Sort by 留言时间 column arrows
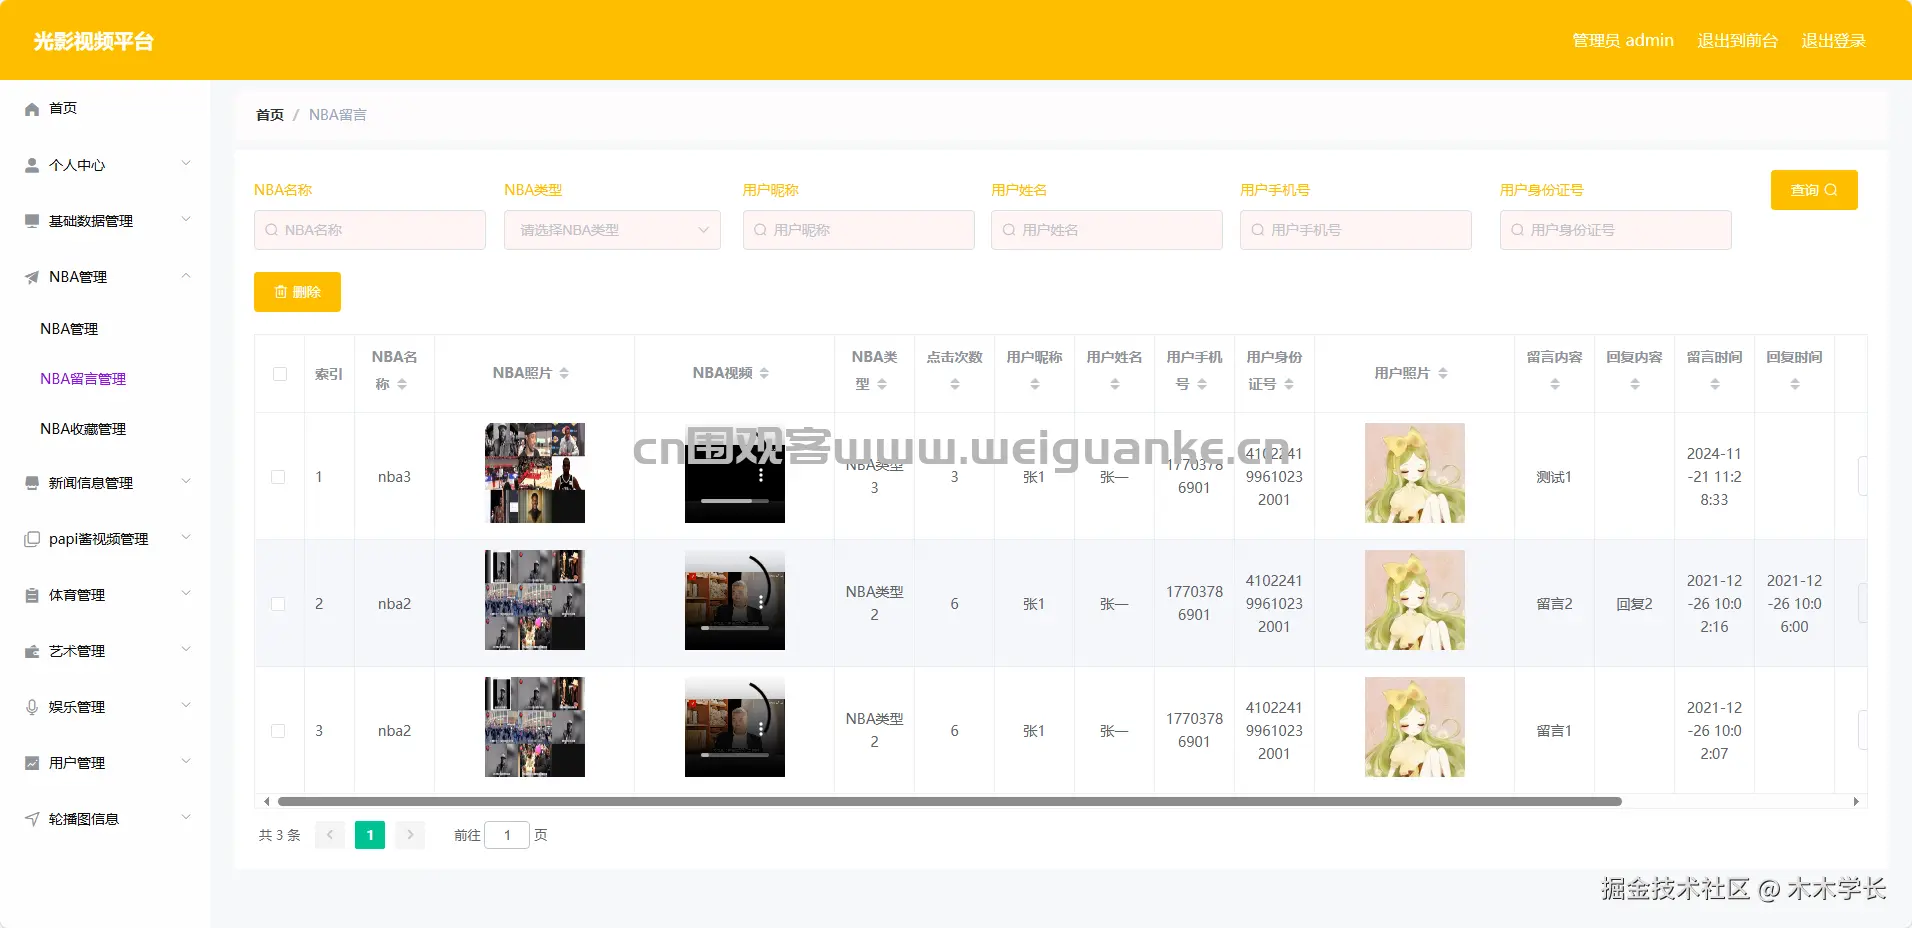 pyautogui.click(x=1715, y=384)
